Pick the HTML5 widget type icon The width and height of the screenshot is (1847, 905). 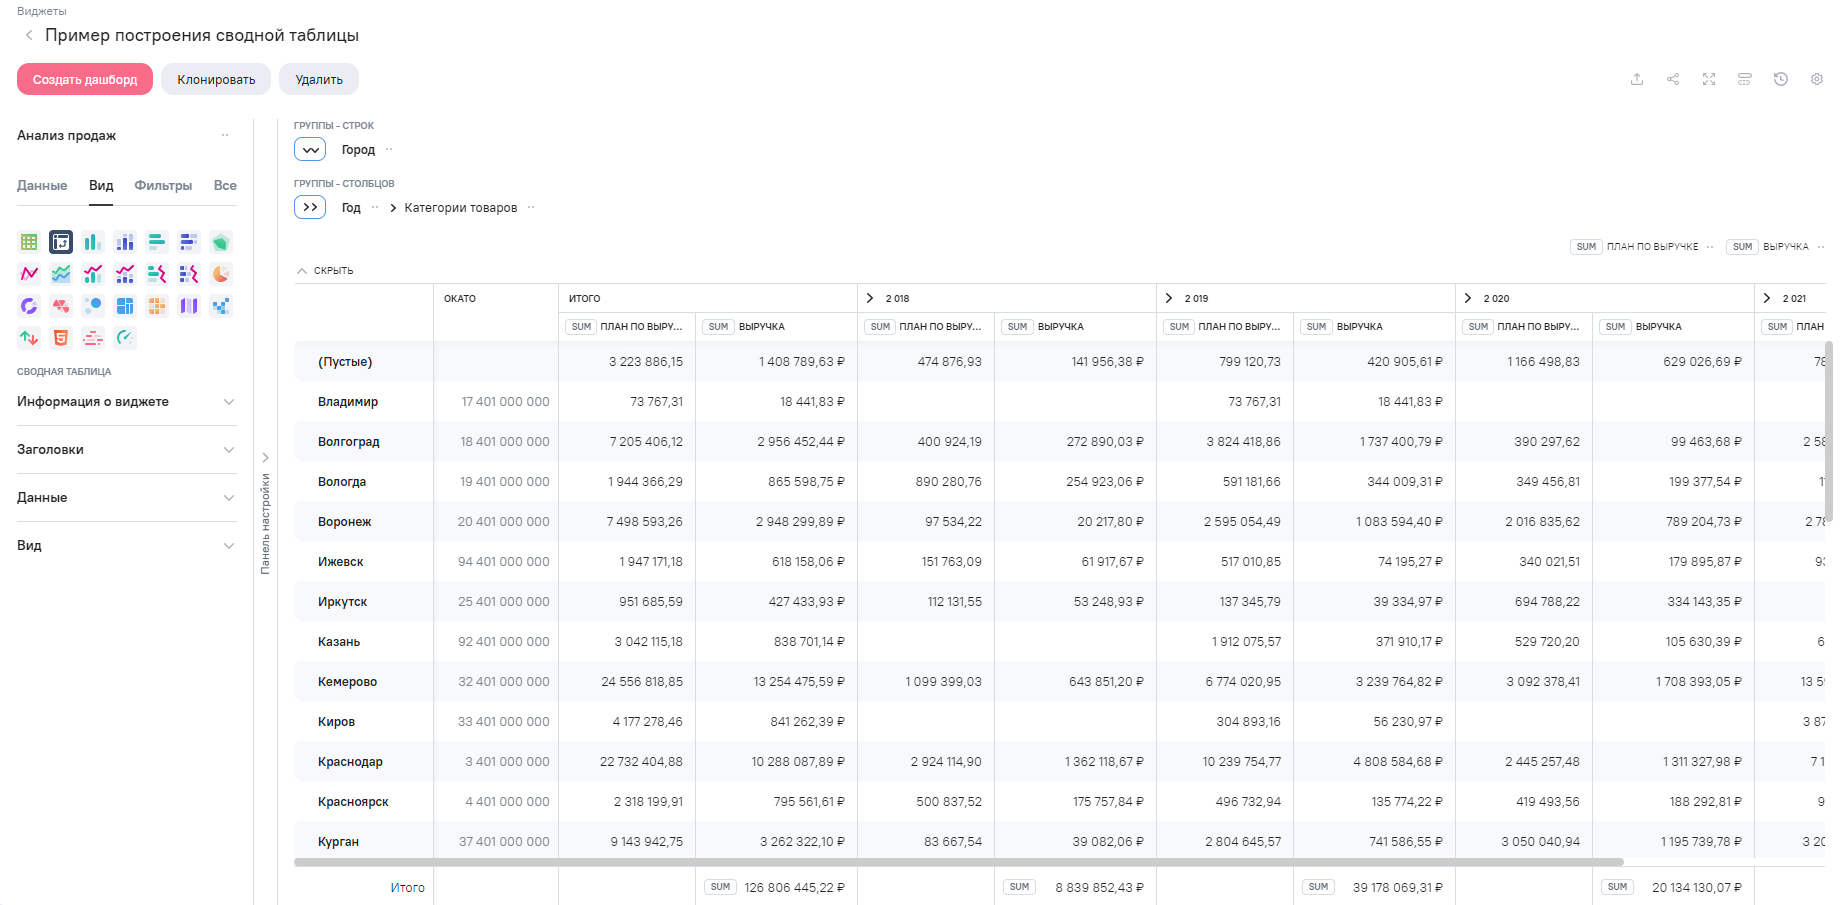pos(61,338)
